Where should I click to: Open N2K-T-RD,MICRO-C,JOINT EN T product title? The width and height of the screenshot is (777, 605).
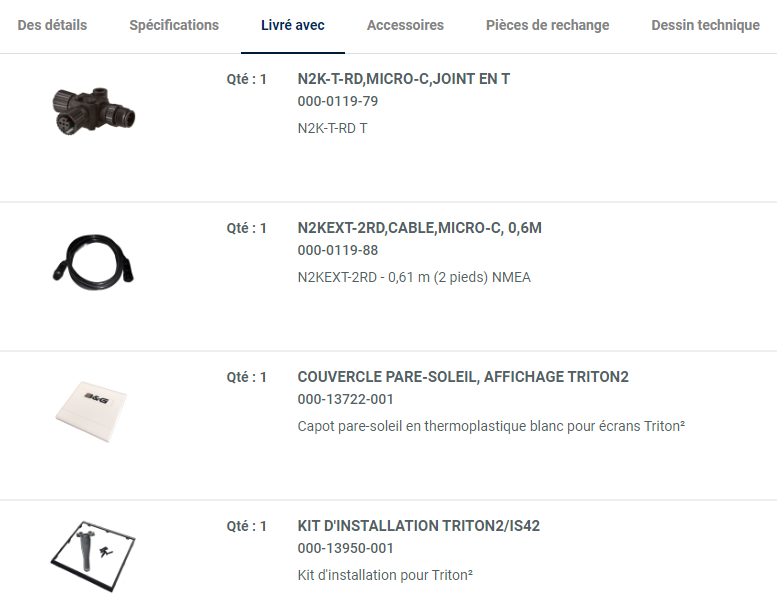pyautogui.click(x=404, y=79)
